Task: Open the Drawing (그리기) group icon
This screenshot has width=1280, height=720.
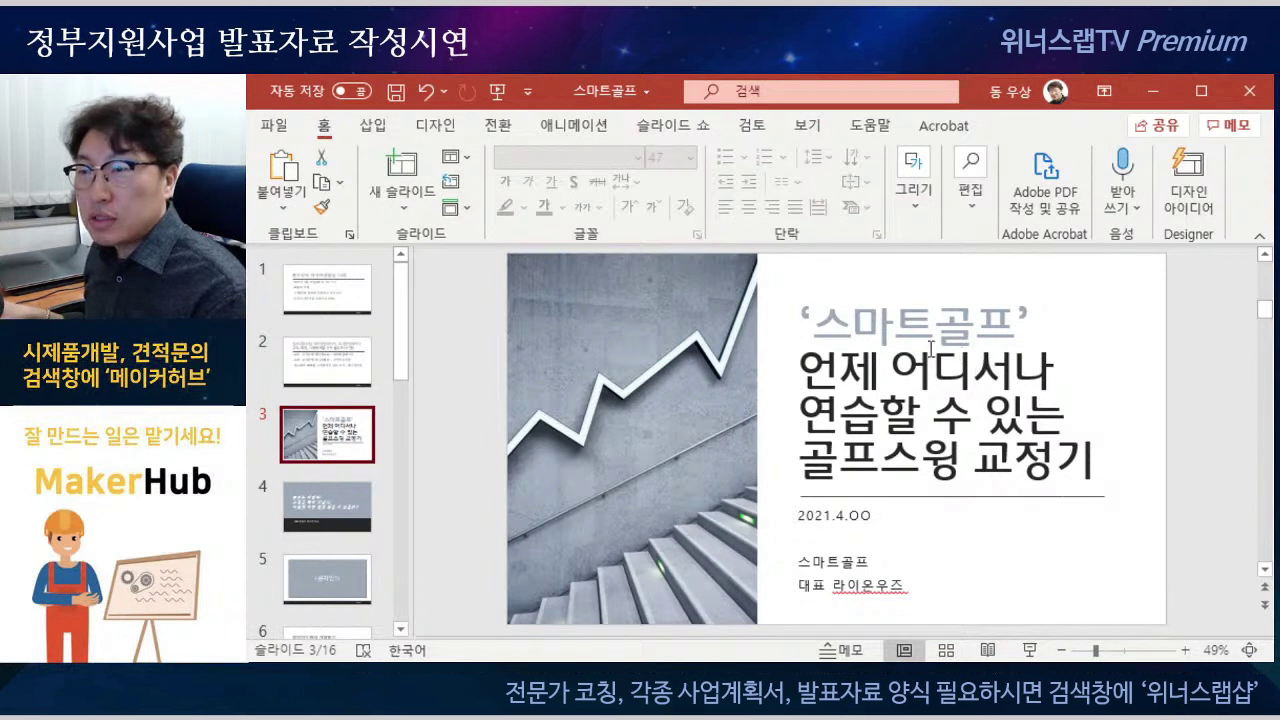Action: [x=913, y=162]
